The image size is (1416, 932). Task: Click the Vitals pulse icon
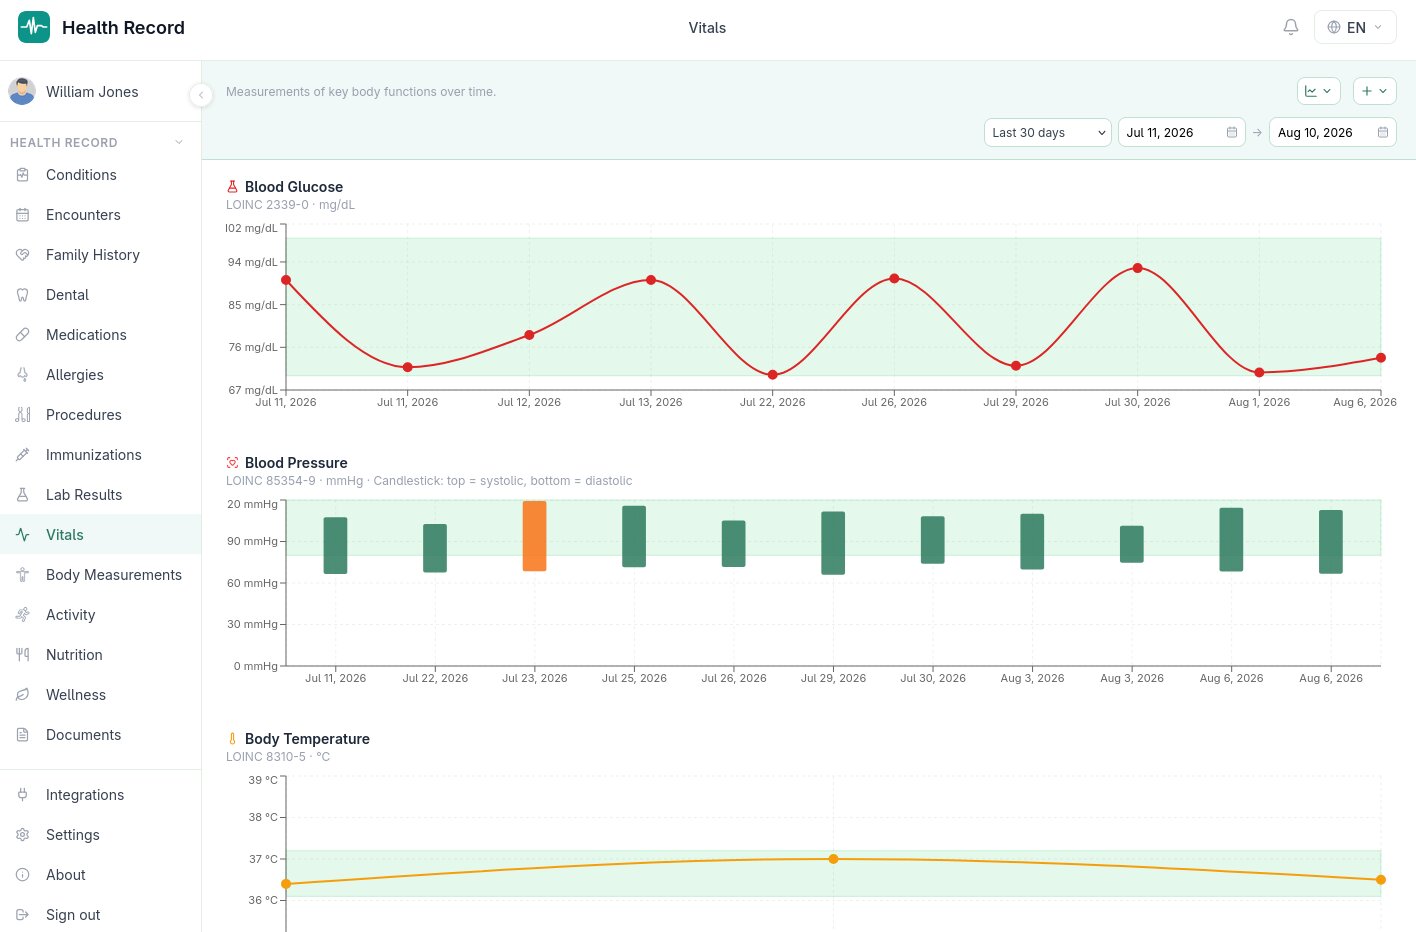(x=23, y=535)
